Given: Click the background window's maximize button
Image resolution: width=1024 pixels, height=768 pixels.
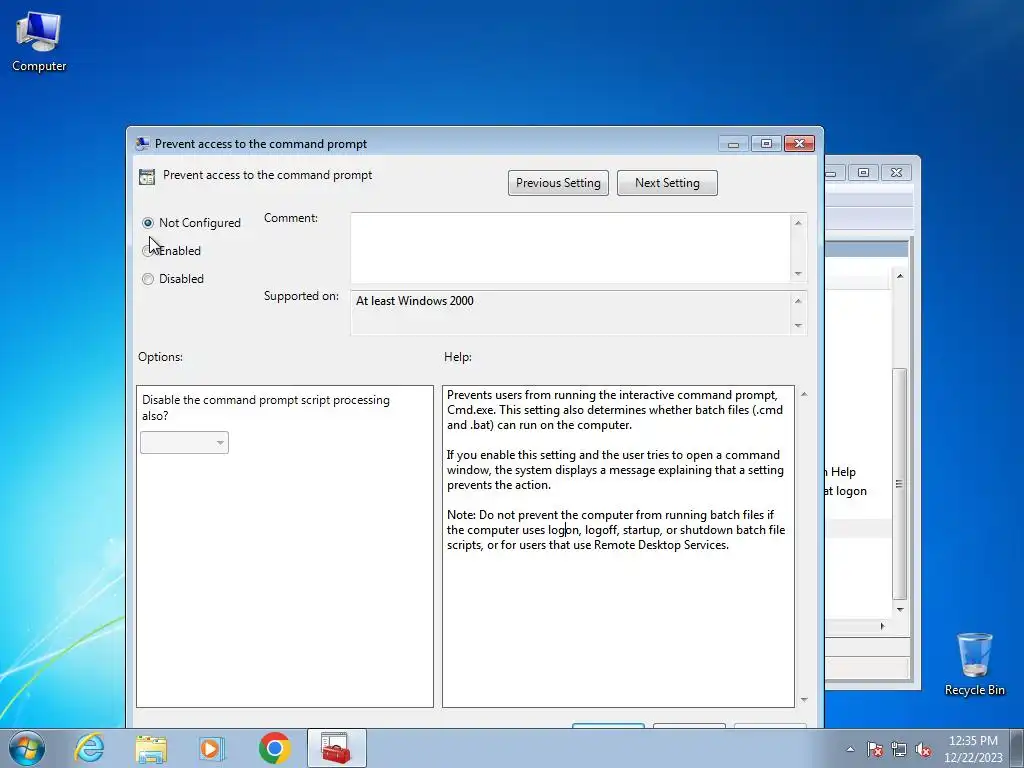Looking at the screenshot, I should point(863,172).
